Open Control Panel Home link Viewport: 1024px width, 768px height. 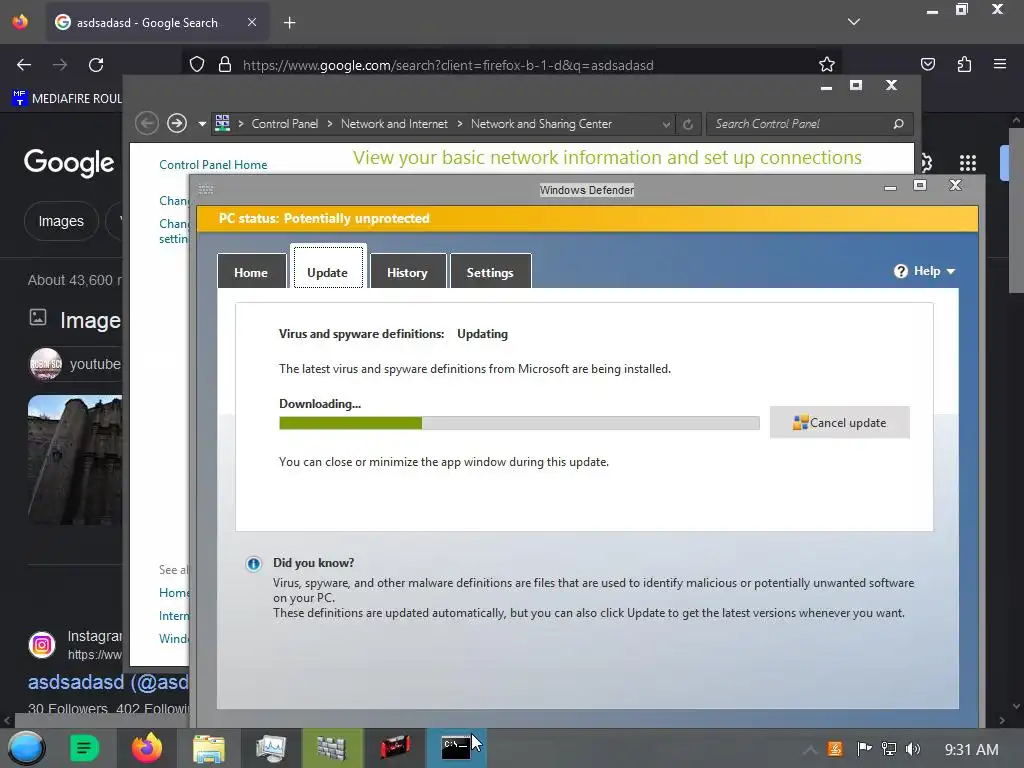click(213, 165)
